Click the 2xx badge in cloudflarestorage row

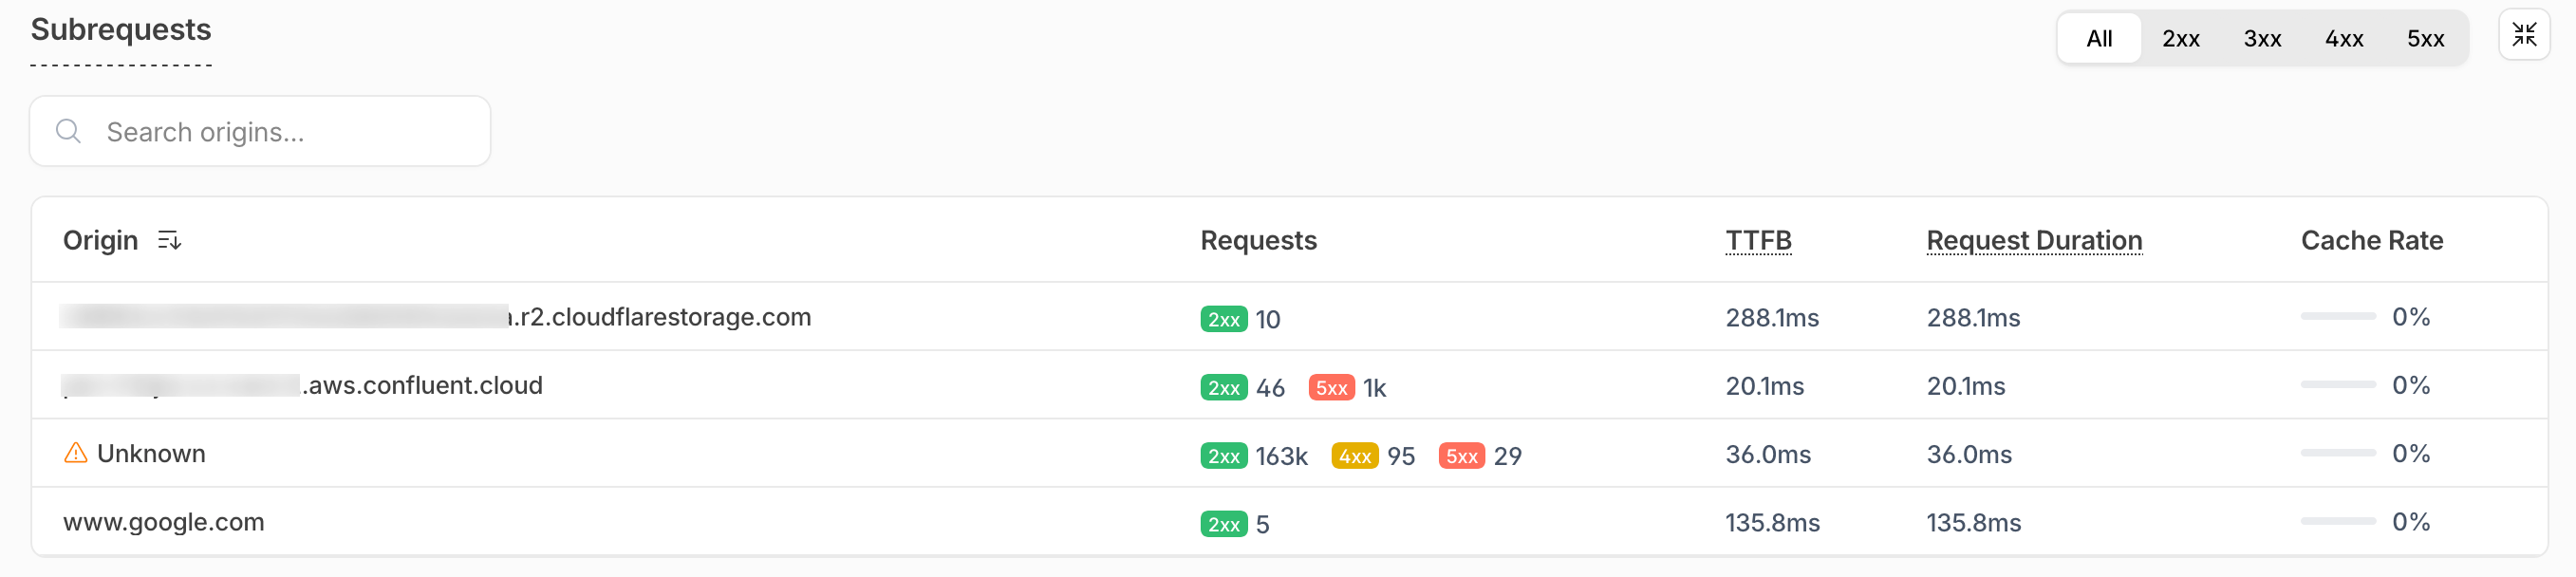pos(1223,319)
